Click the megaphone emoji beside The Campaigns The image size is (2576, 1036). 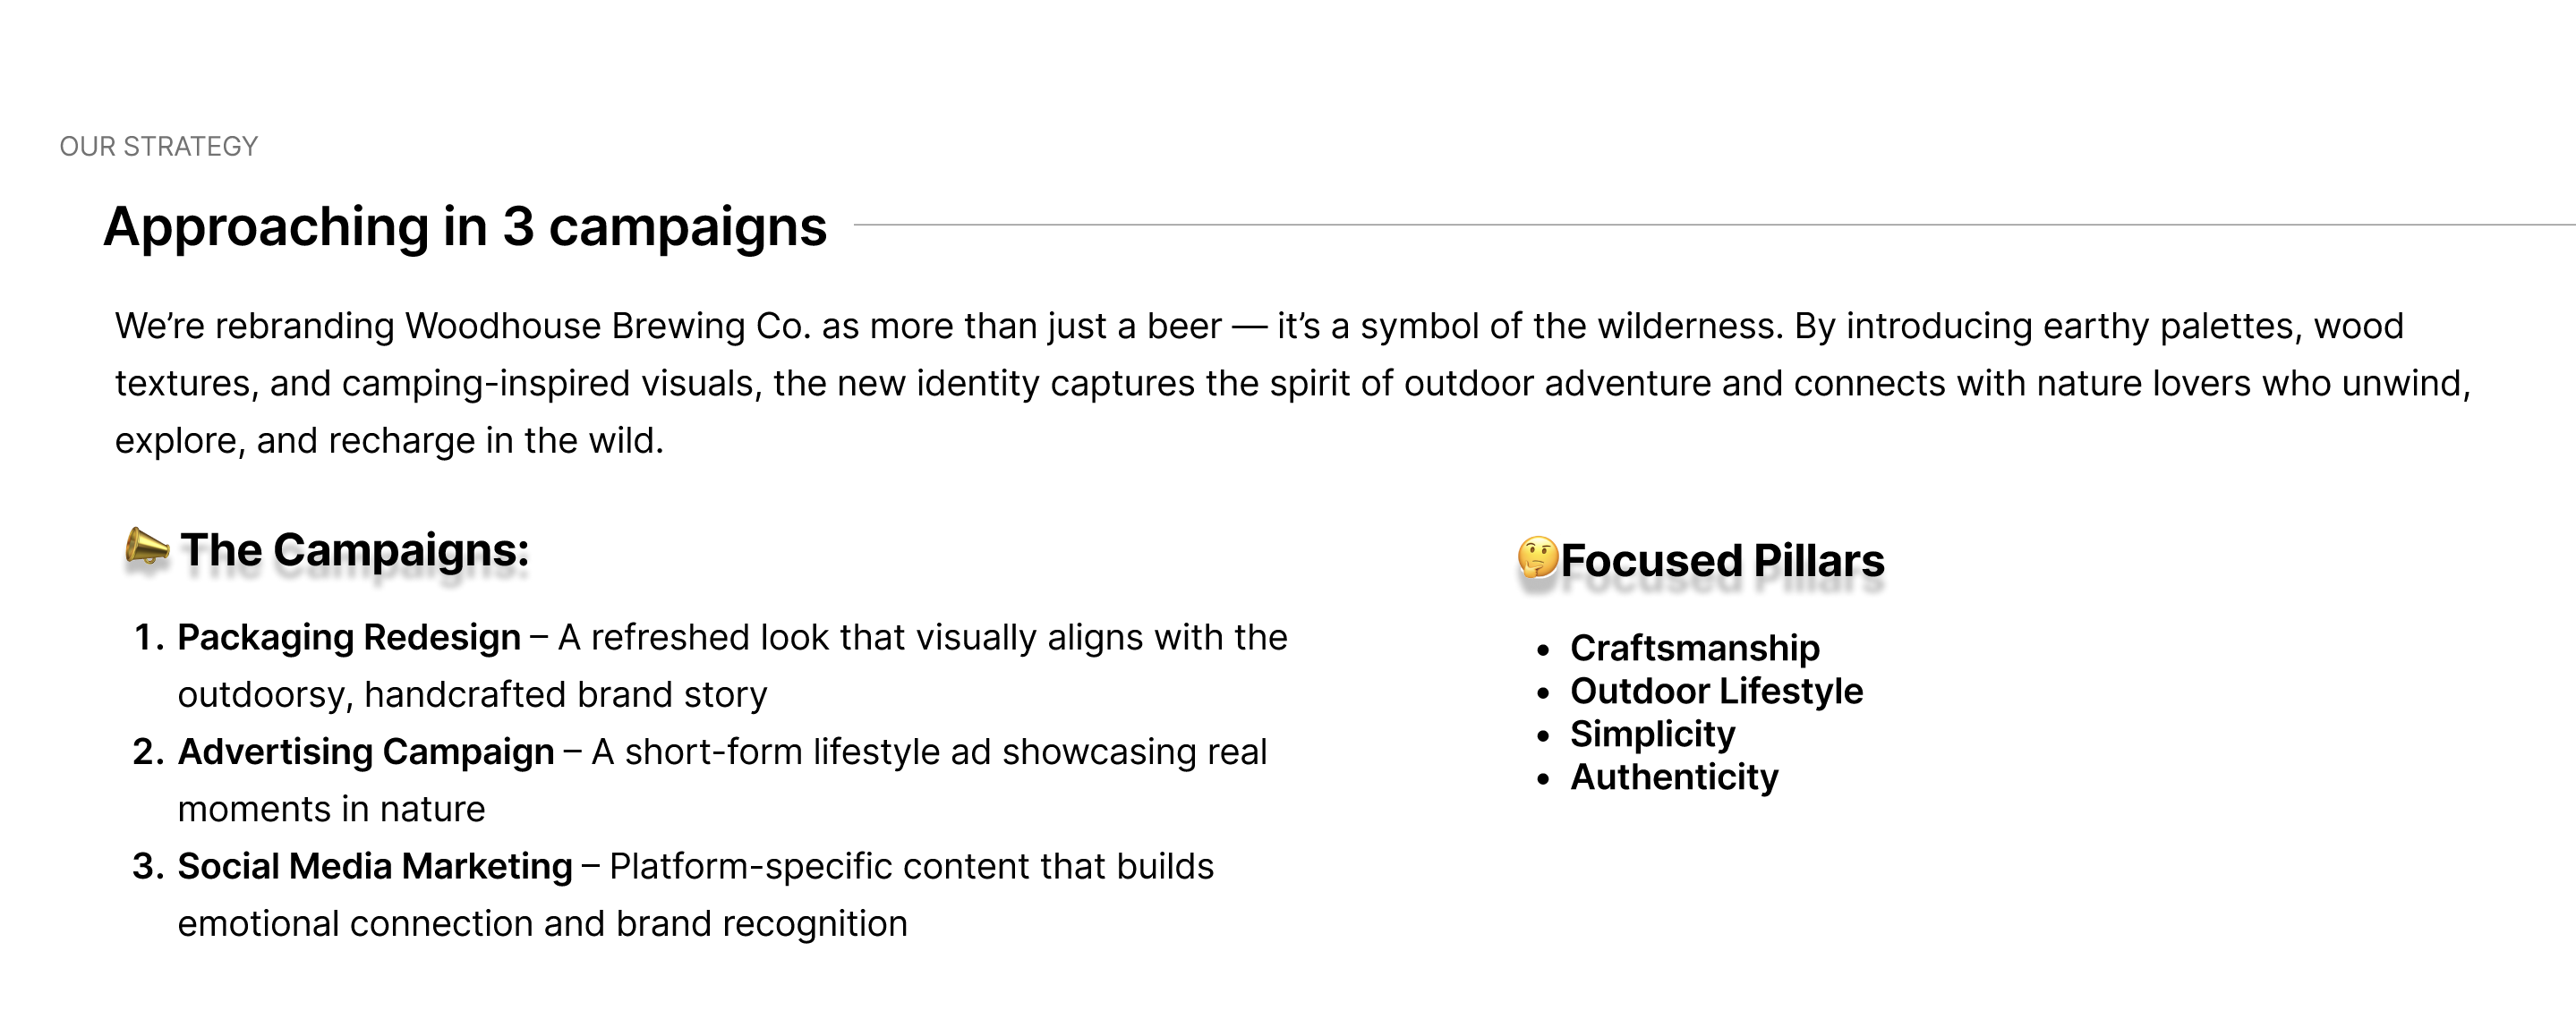pyautogui.click(x=146, y=547)
